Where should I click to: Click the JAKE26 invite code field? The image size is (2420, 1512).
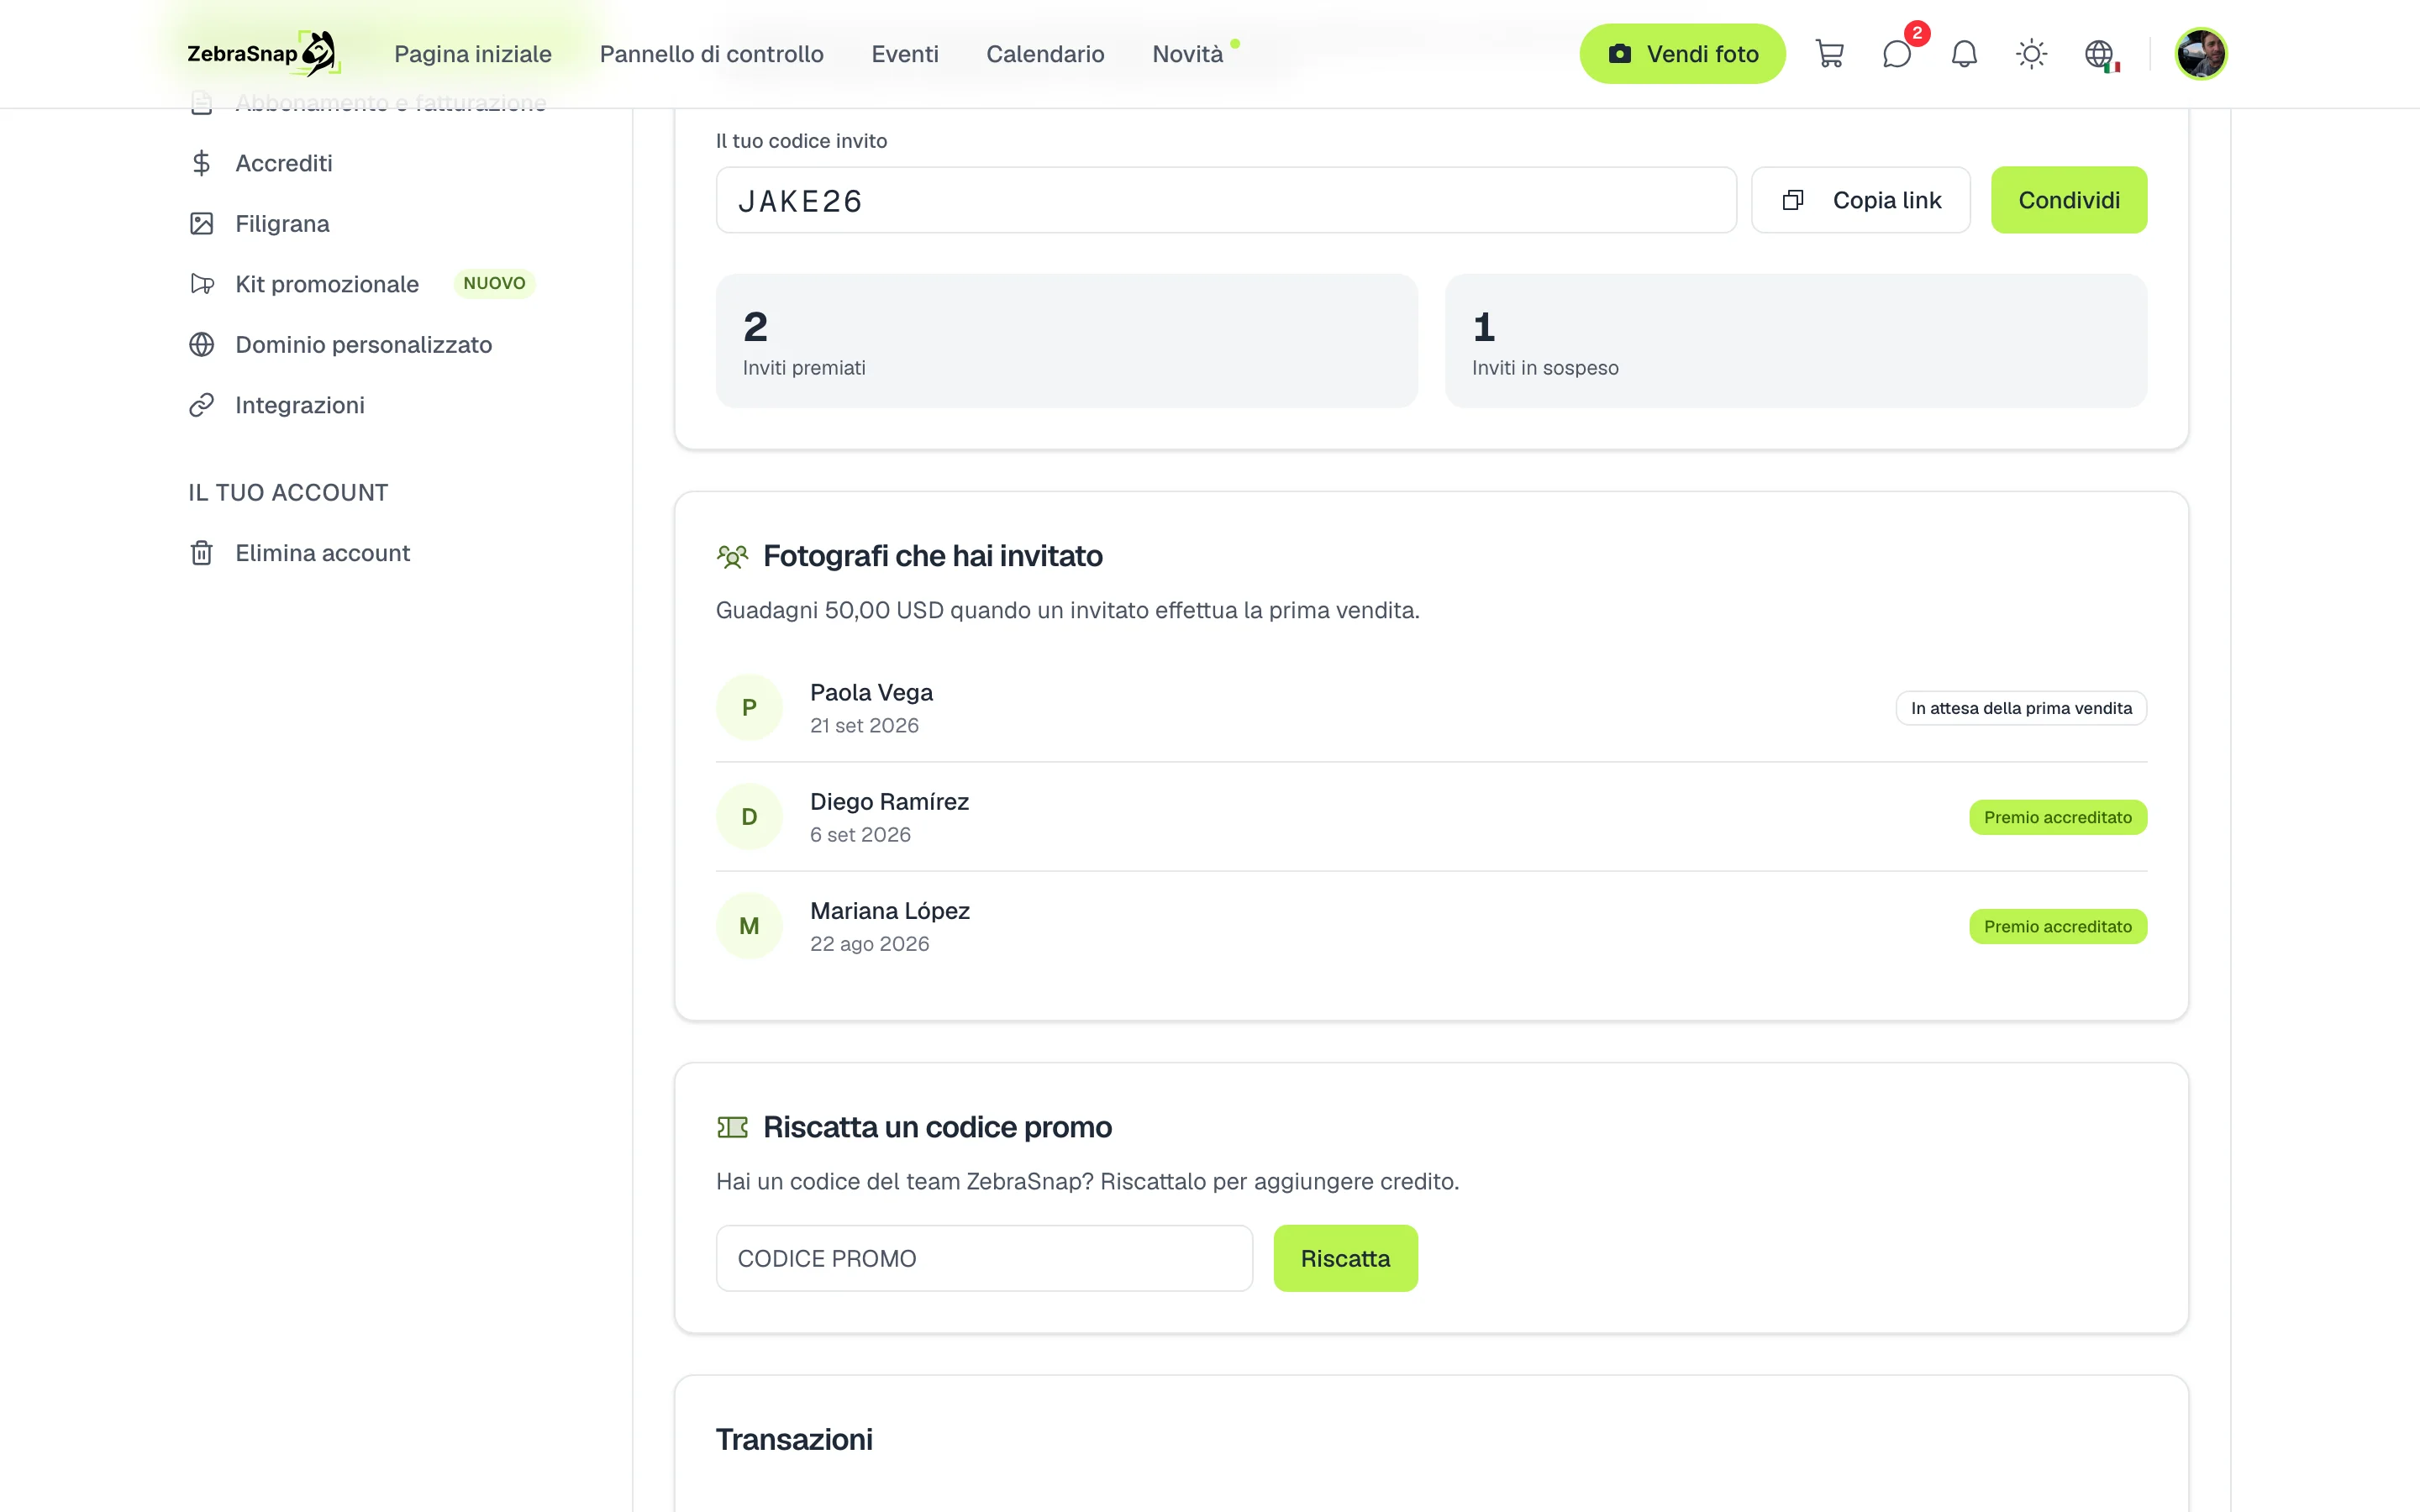(1226, 200)
